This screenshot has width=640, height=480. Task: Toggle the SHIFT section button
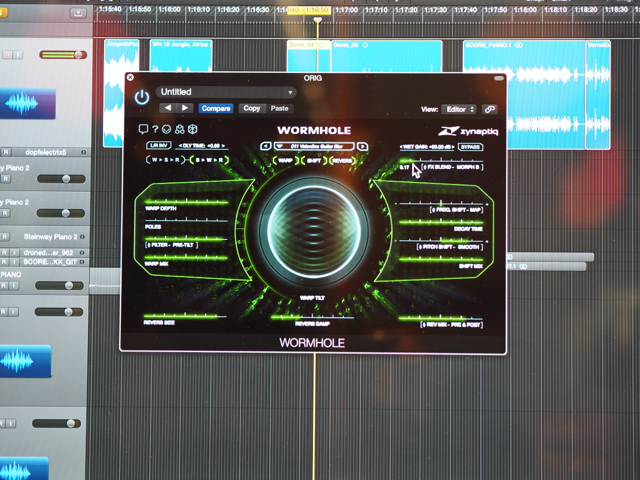pos(314,161)
